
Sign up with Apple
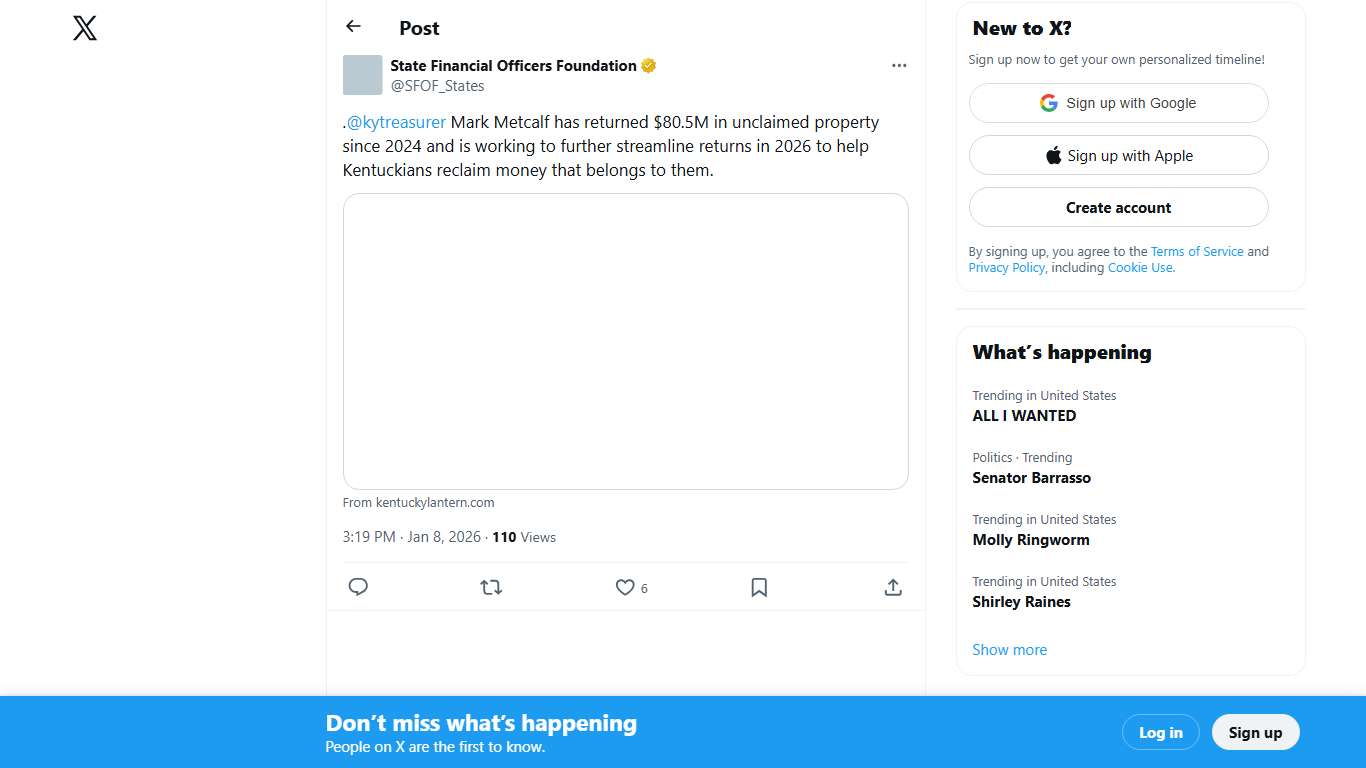(1118, 156)
